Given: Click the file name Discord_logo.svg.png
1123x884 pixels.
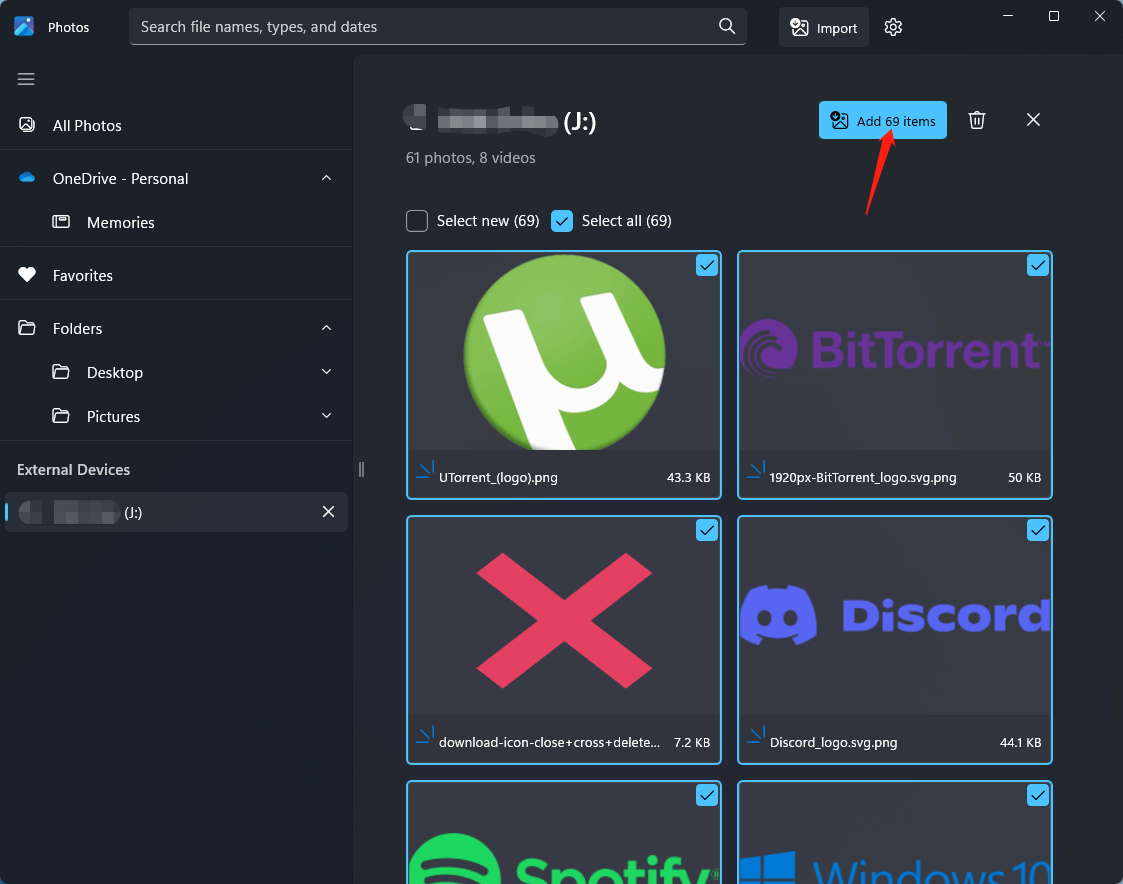Looking at the screenshot, I should pyautogui.click(x=833, y=743).
